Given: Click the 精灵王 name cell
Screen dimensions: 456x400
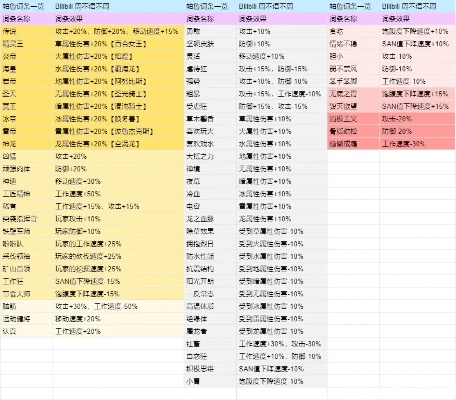Looking at the screenshot, I should 26,44.
